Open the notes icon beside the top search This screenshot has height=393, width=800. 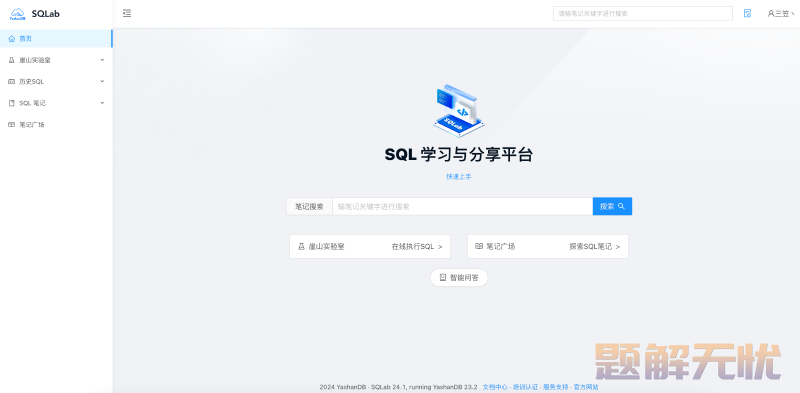point(747,14)
